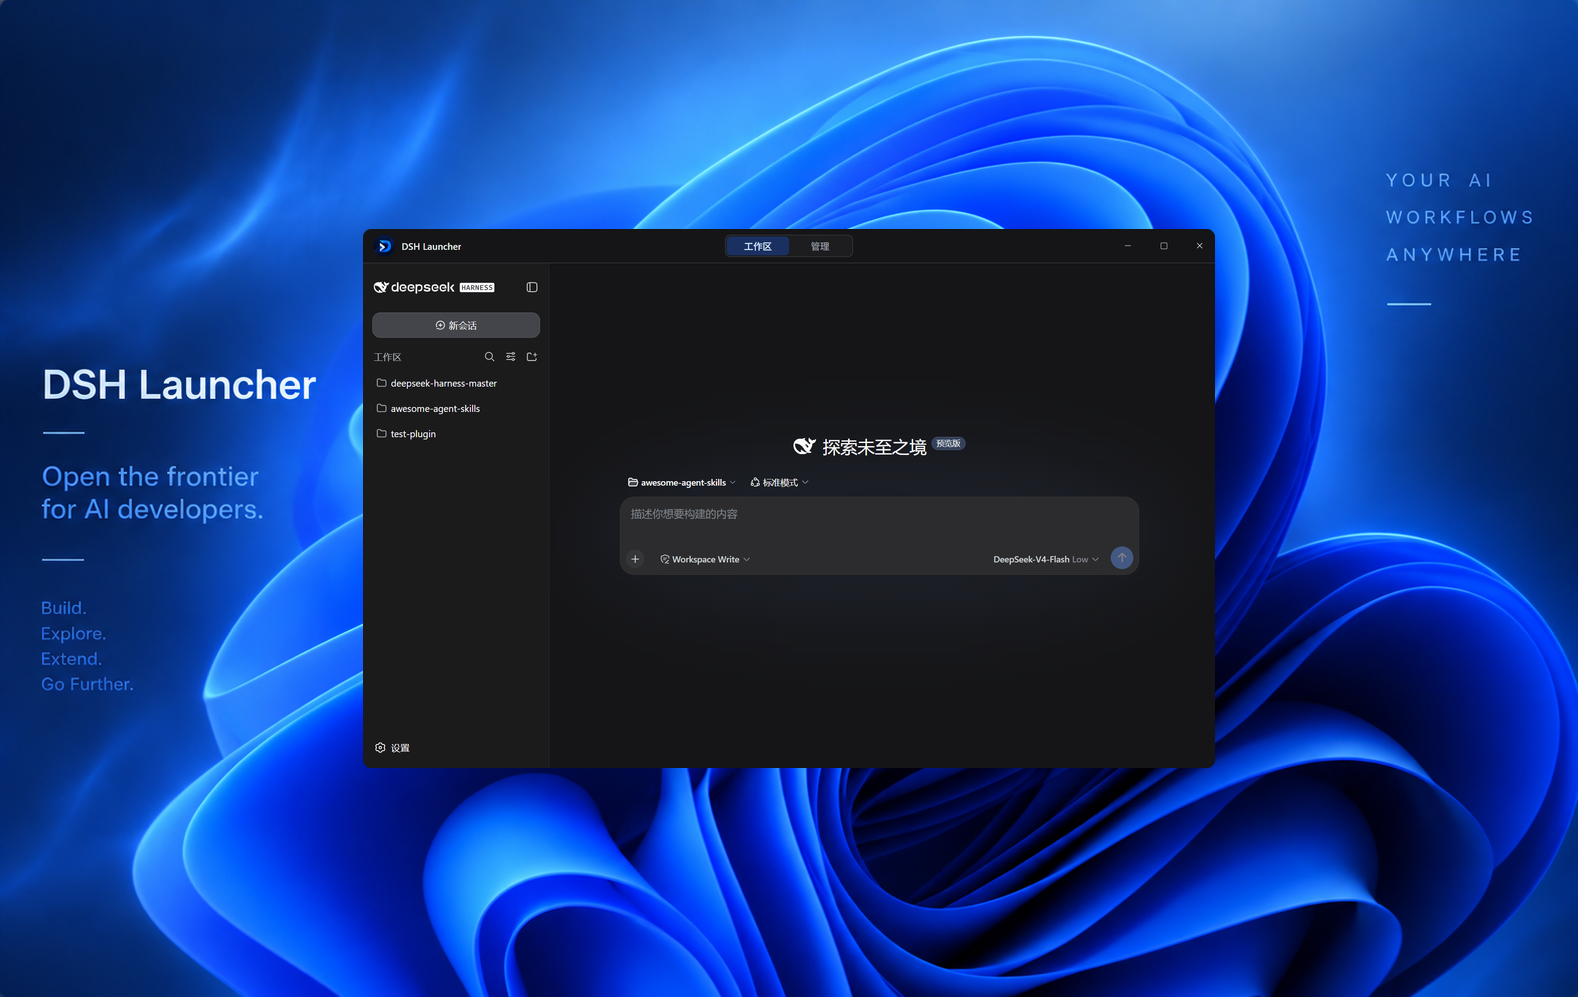The height and width of the screenshot is (997, 1578).
Task: Click the deepseek HARNESS logo
Action: pos(434,287)
